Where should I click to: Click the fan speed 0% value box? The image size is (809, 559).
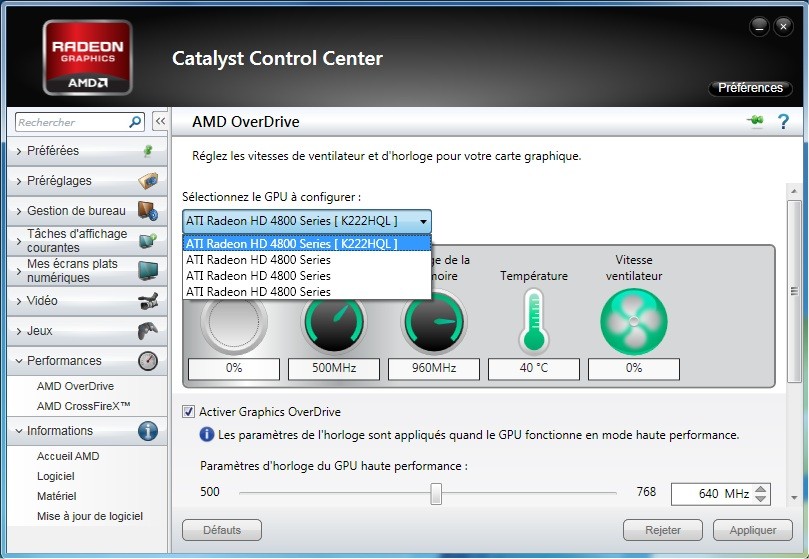(x=634, y=369)
